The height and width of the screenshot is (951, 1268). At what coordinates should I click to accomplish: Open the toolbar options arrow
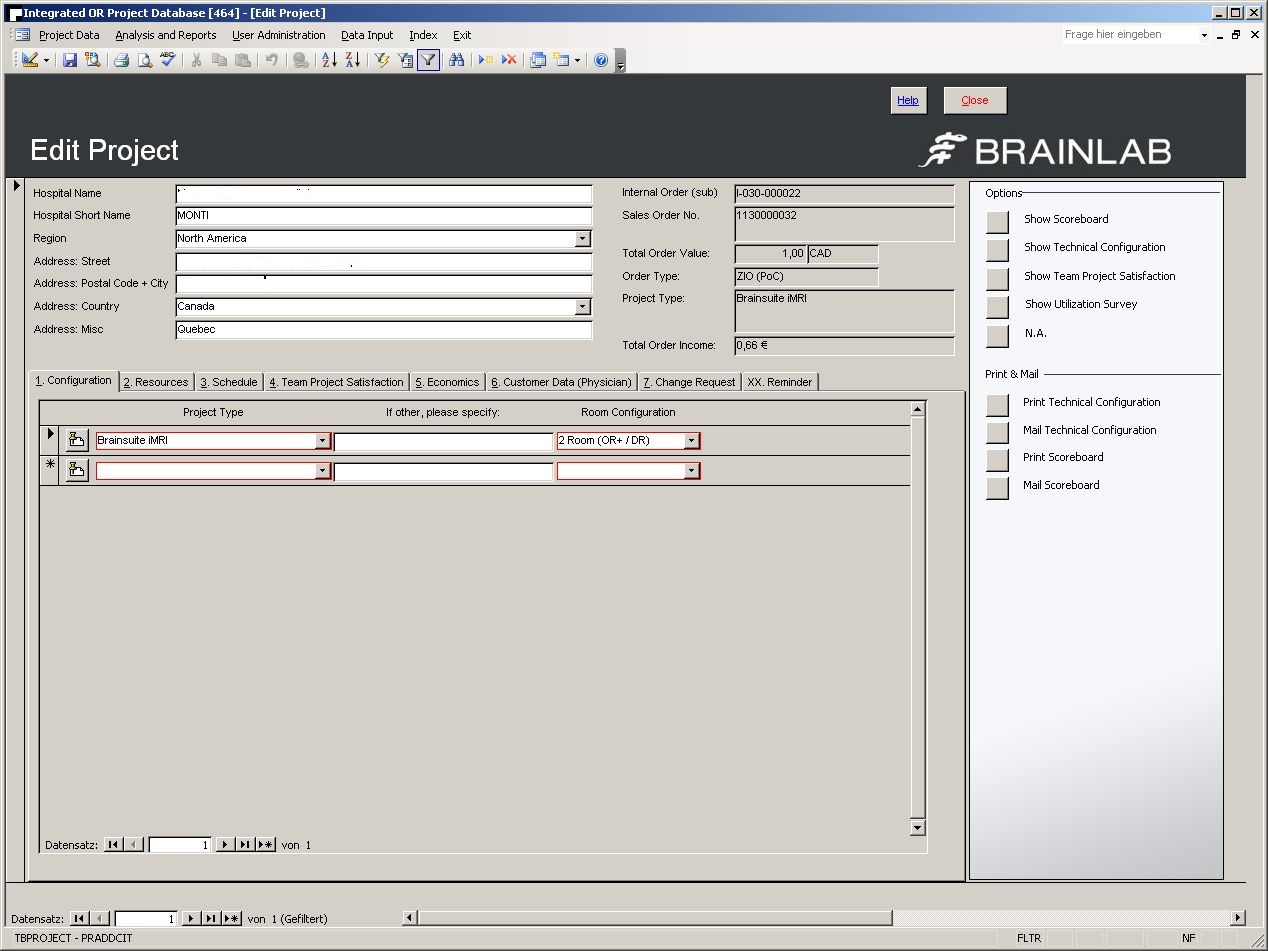[x=621, y=62]
